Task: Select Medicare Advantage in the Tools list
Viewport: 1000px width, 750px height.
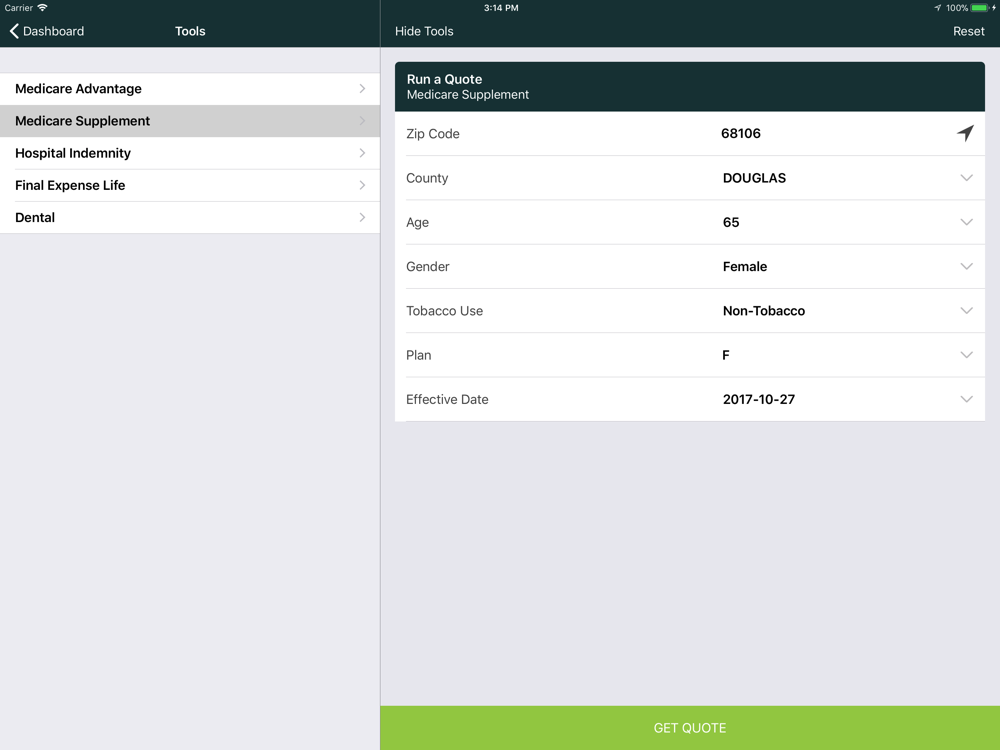Action: click(190, 89)
